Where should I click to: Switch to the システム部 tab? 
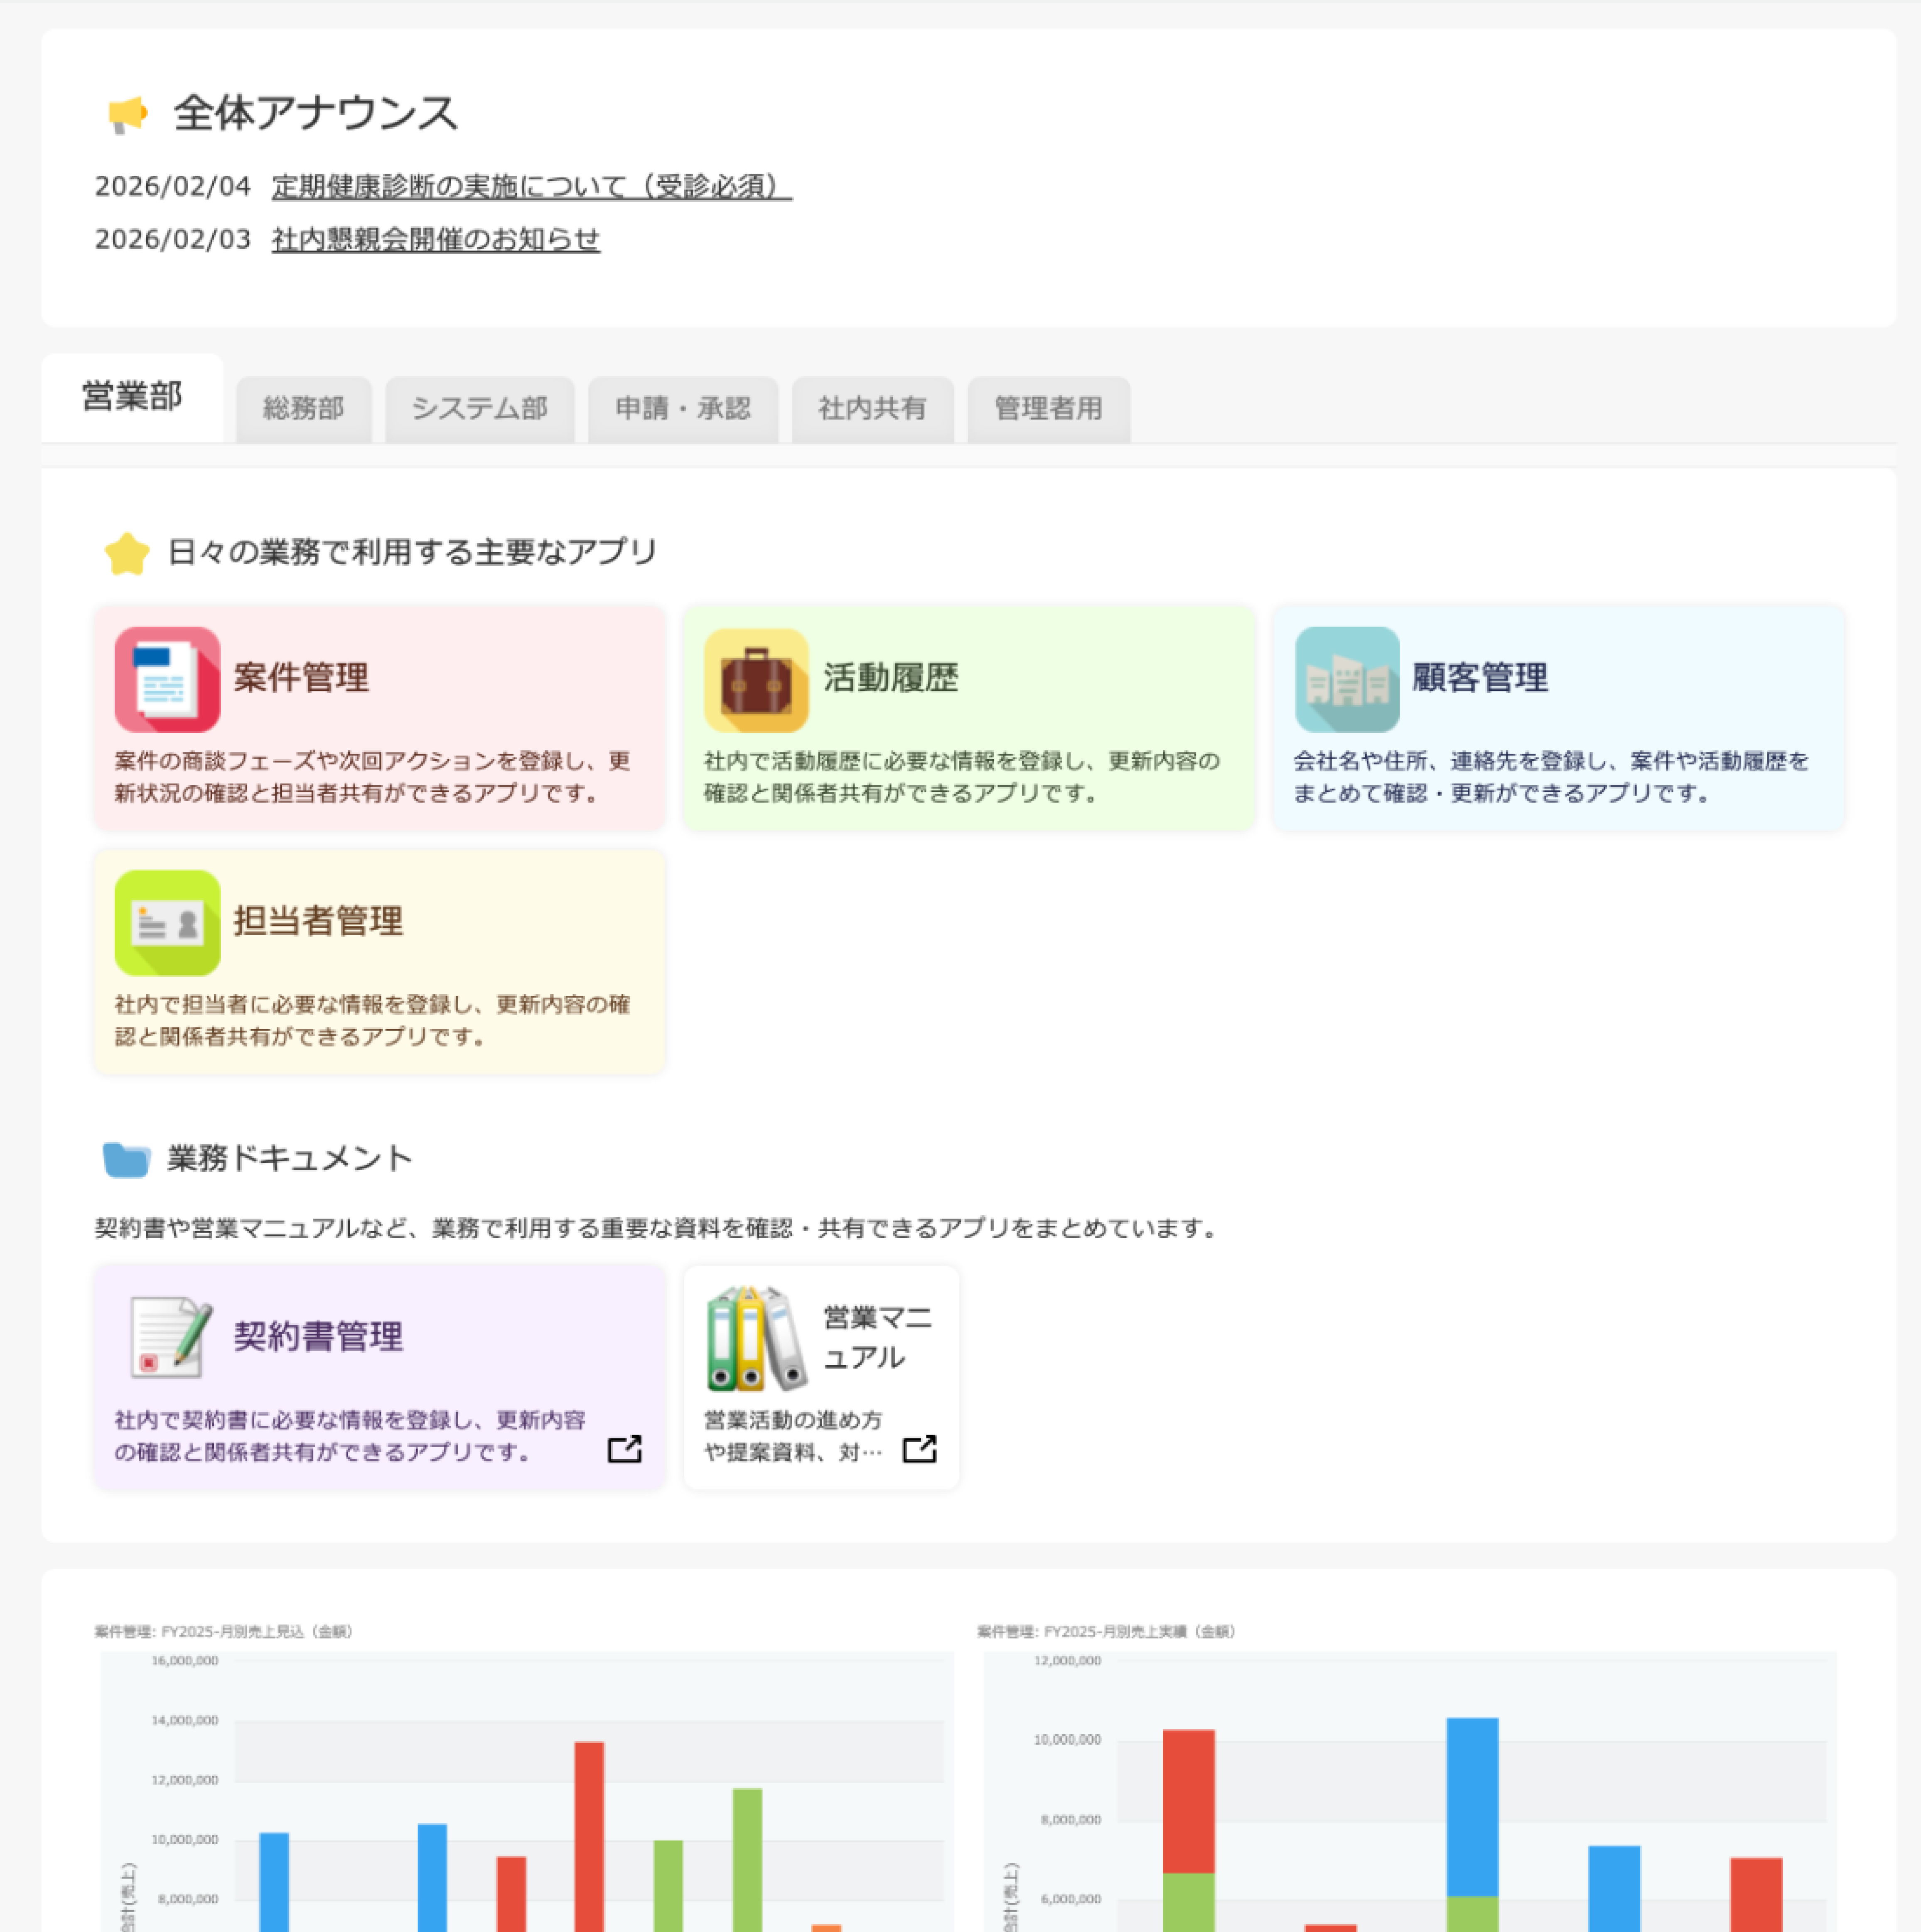[481, 408]
